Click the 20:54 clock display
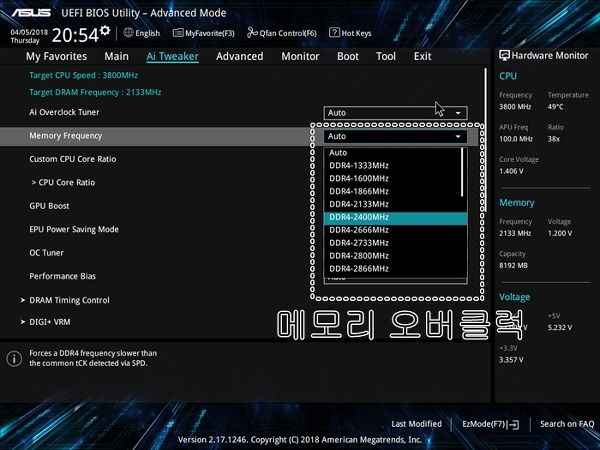The width and height of the screenshot is (600, 450). click(75, 36)
